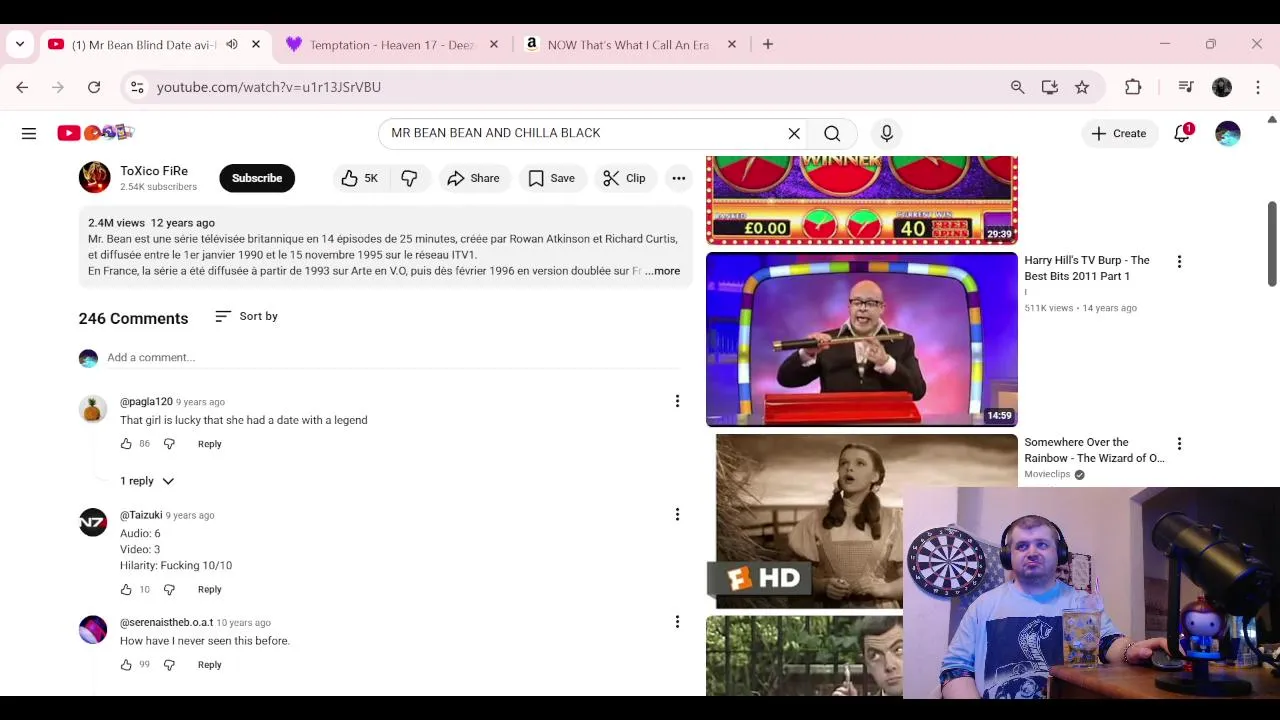Open the YouTube hamburger guide menu
The width and height of the screenshot is (1280, 720).
click(29, 133)
